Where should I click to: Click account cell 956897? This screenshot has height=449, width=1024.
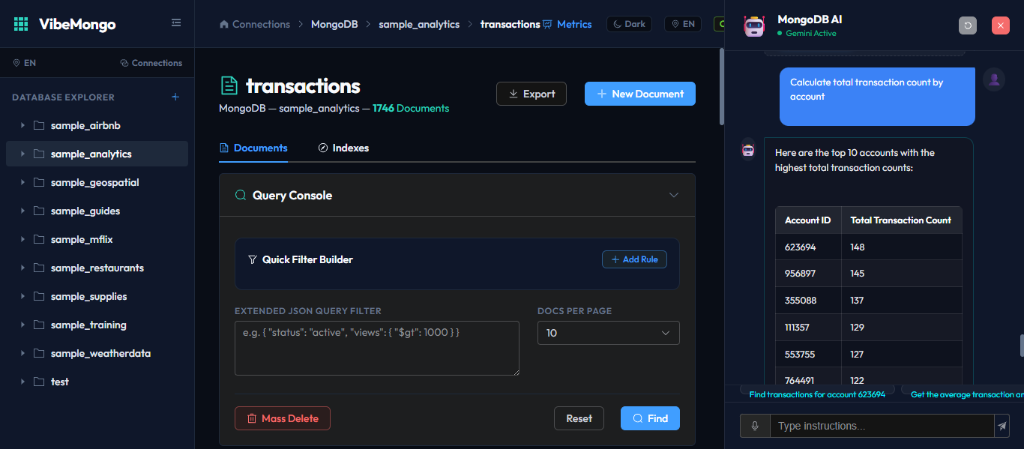point(808,273)
